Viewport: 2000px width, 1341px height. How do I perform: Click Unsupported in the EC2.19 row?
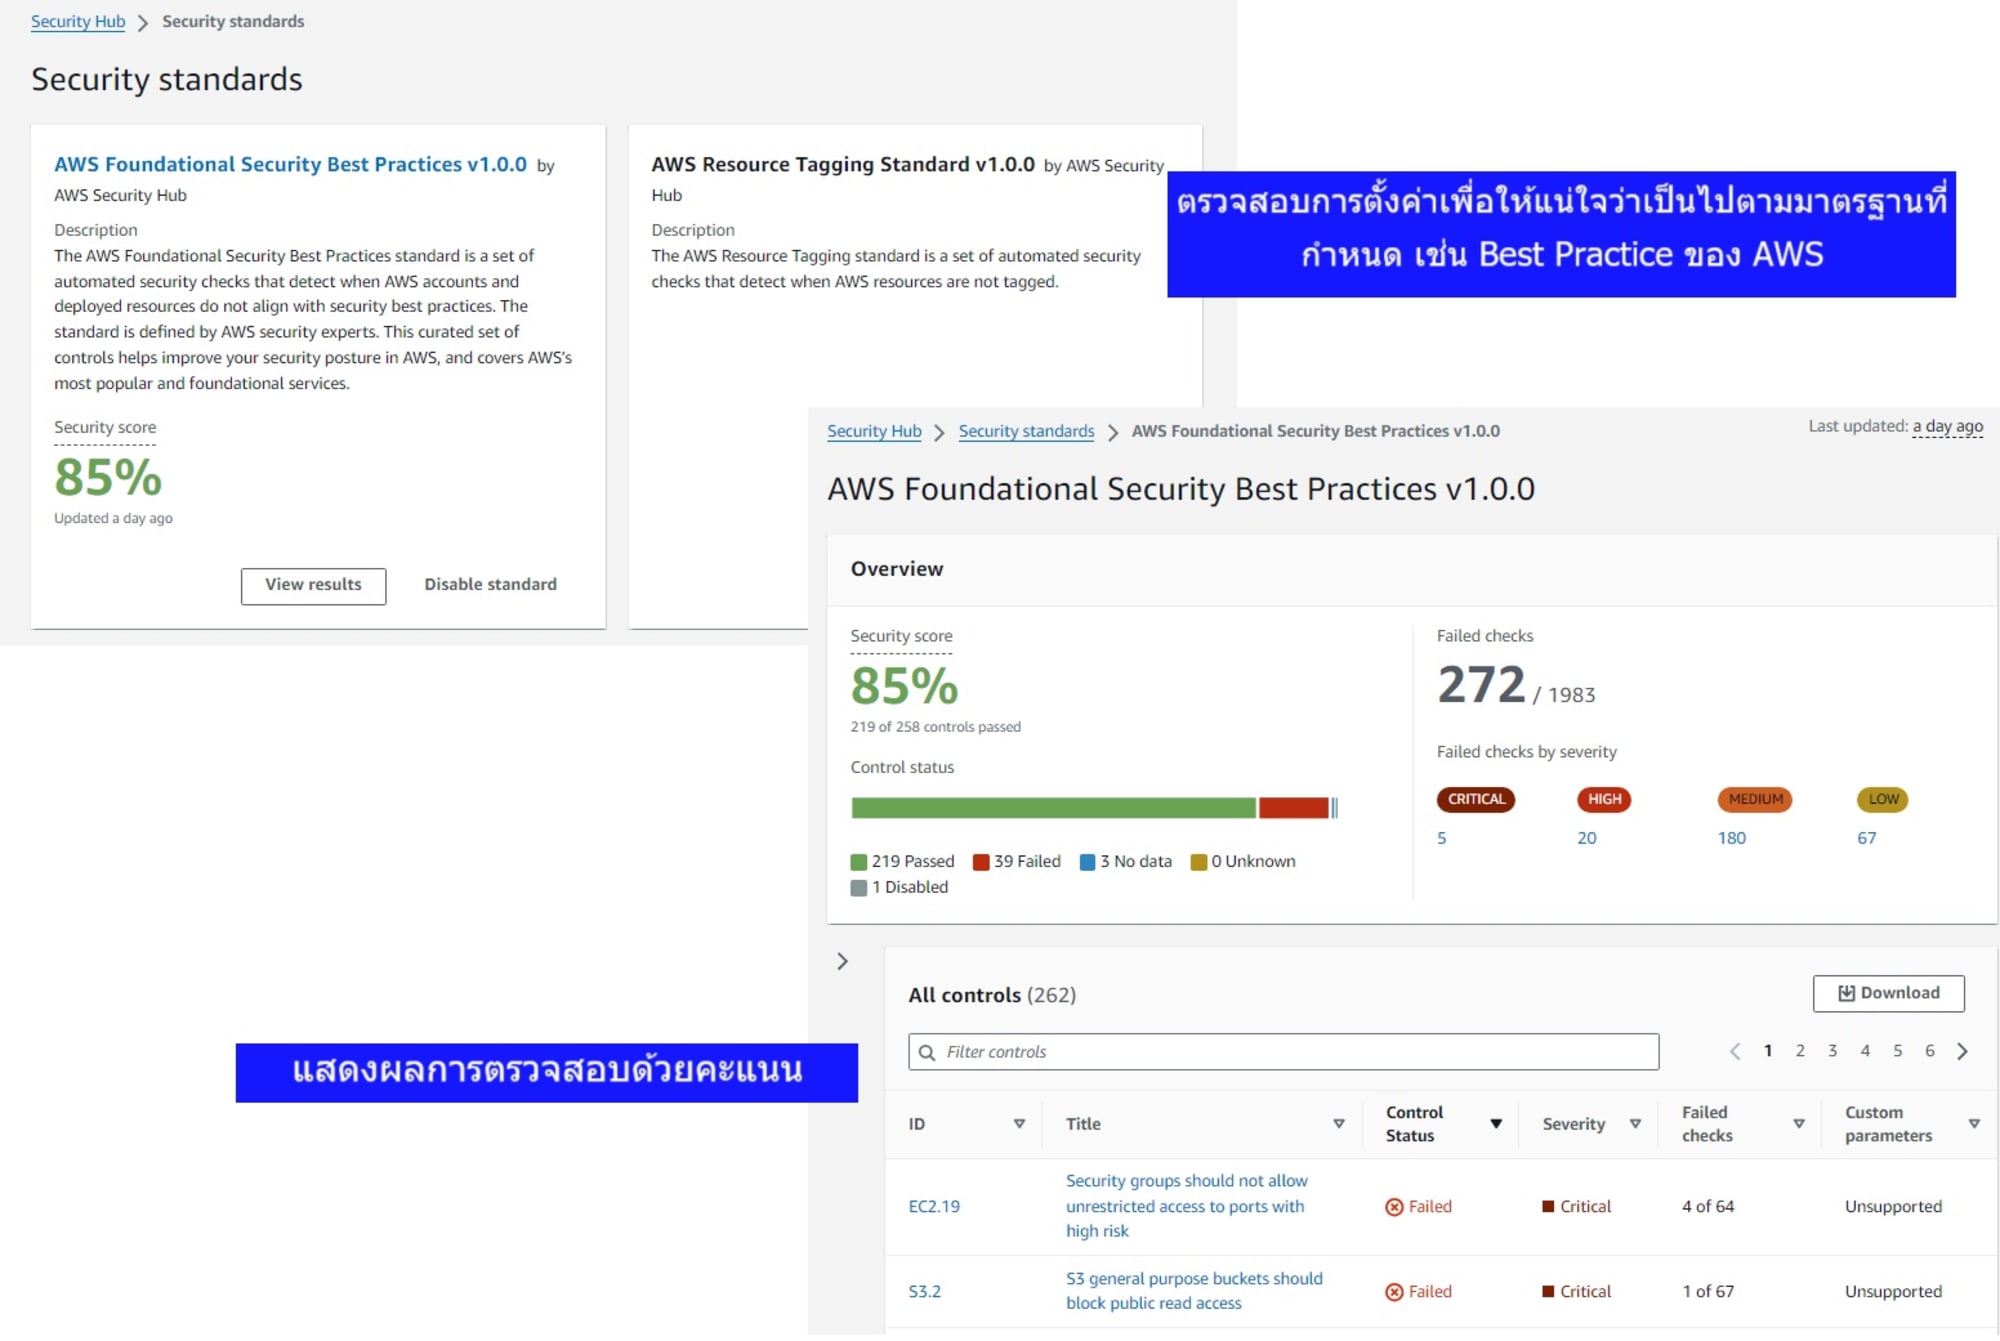pyautogui.click(x=1893, y=1207)
